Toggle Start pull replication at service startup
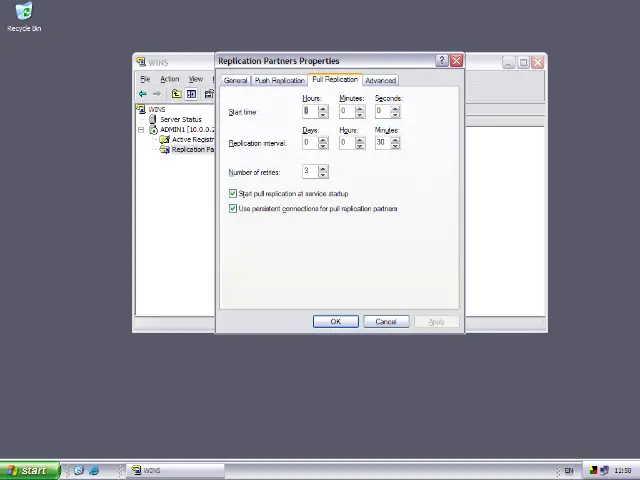The height and width of the screenshot is (480, 640). 233,193
